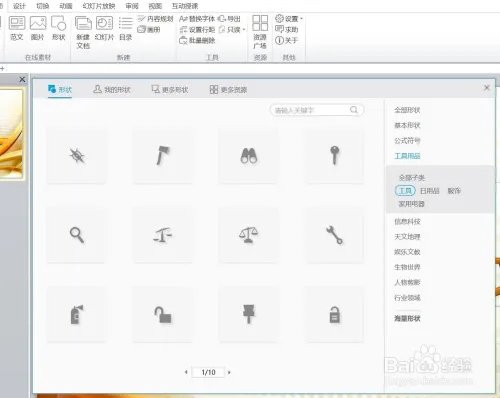Open the 只读 dropdown

(232, 30)
